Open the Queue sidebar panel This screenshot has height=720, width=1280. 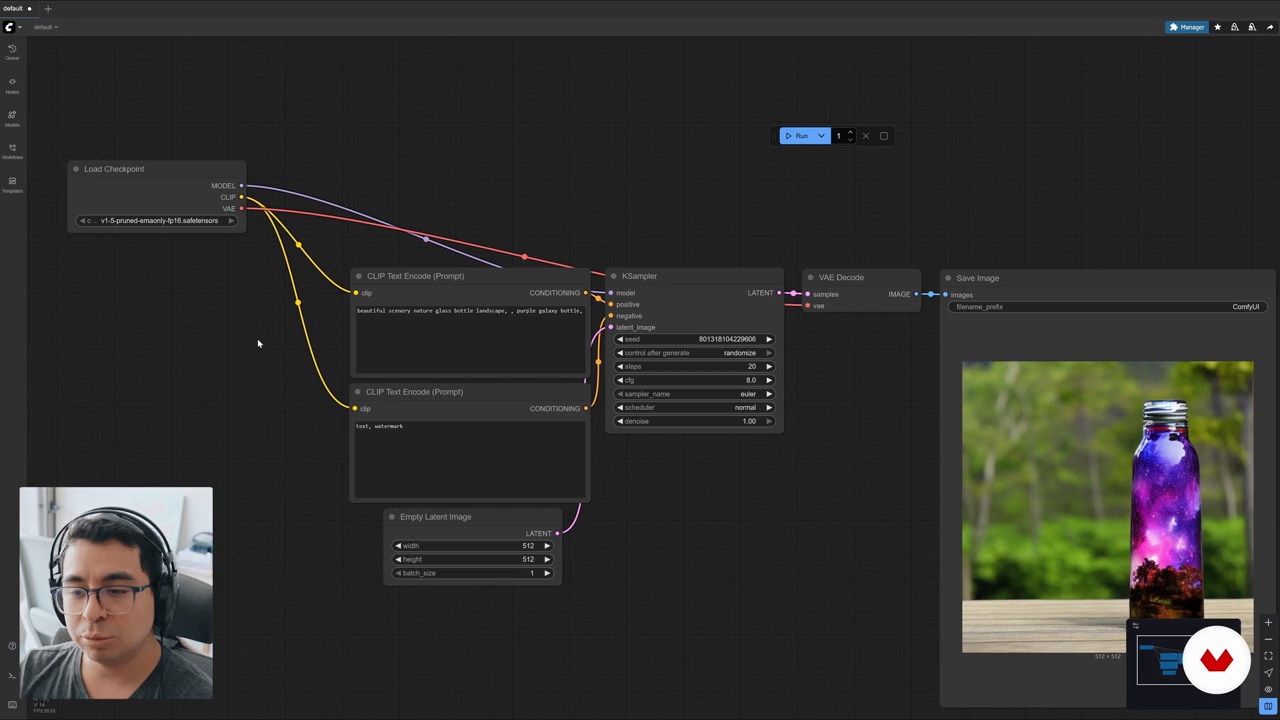(12, 51)
